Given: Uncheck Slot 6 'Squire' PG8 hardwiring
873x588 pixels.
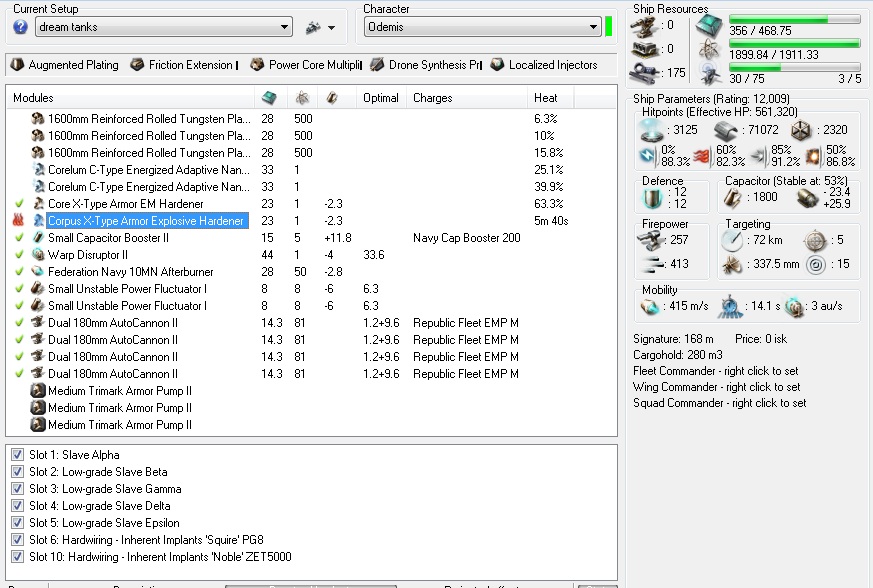Looking at the screenshot, I should [17, 540].
